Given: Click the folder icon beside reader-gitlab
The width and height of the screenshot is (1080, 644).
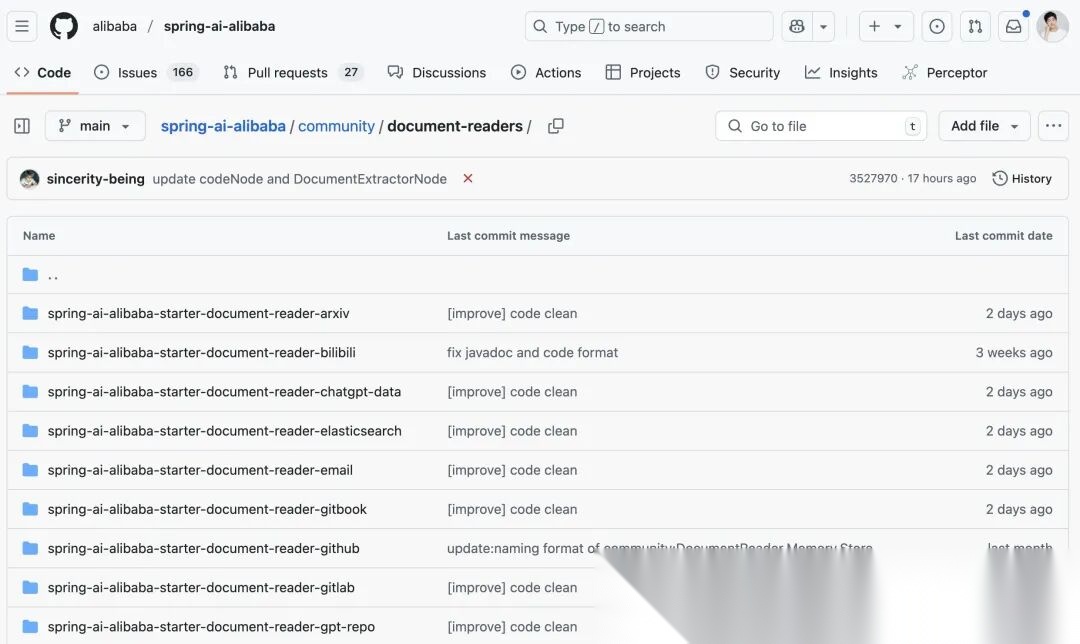Looking at the screenshot, I should (x=30, y=588).
